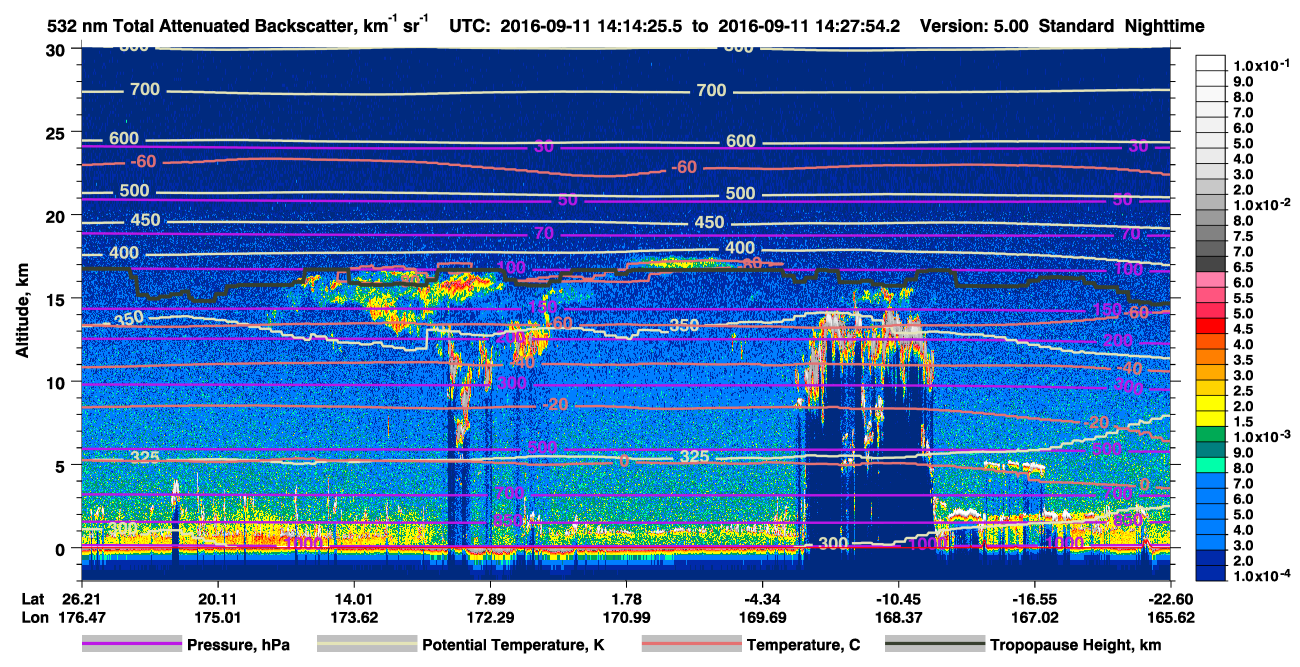
Task: Click colorbar label '6.5'
Action: (1242, 269)
